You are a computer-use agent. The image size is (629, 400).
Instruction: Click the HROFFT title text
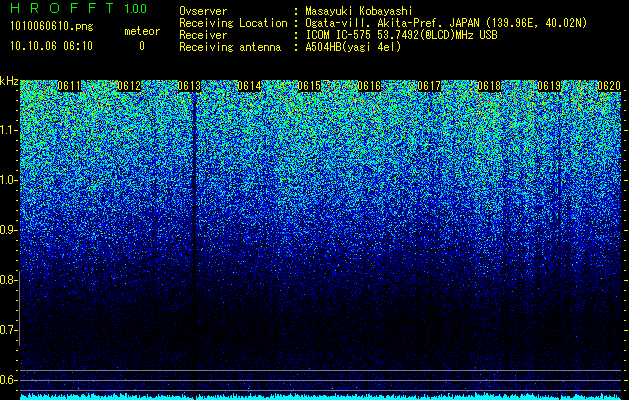click(x=62, y=8)
